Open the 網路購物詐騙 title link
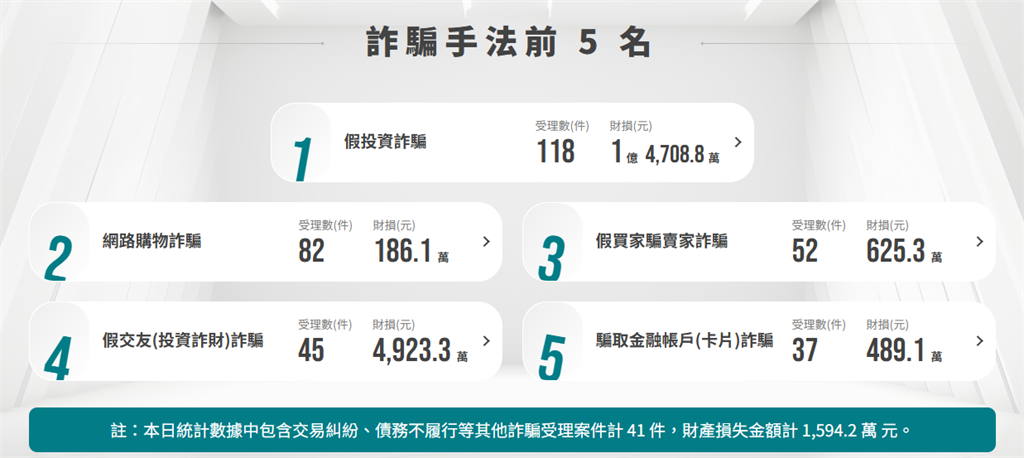 pyautogui.click(x=152, y=241)
